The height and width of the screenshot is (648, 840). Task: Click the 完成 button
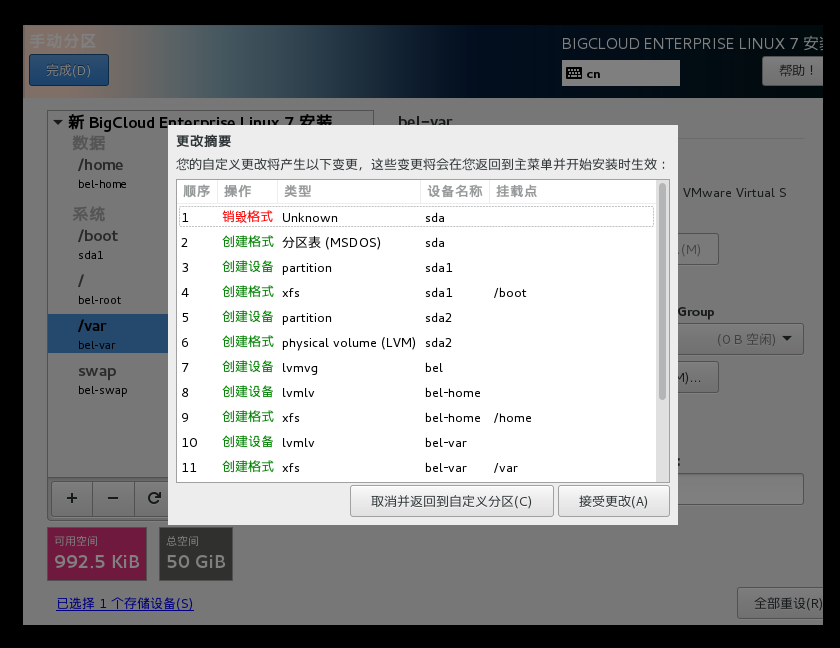[x=68, y=70]
